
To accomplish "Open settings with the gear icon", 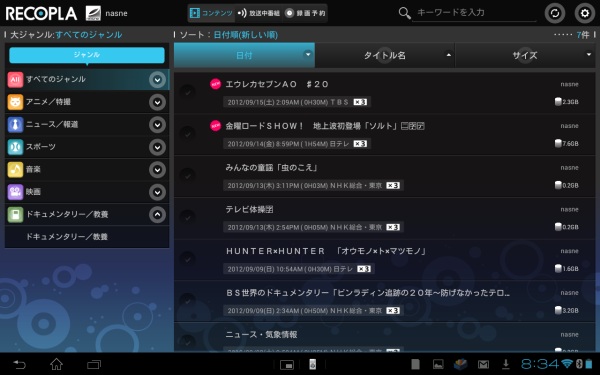I will [x=584, y=13].
